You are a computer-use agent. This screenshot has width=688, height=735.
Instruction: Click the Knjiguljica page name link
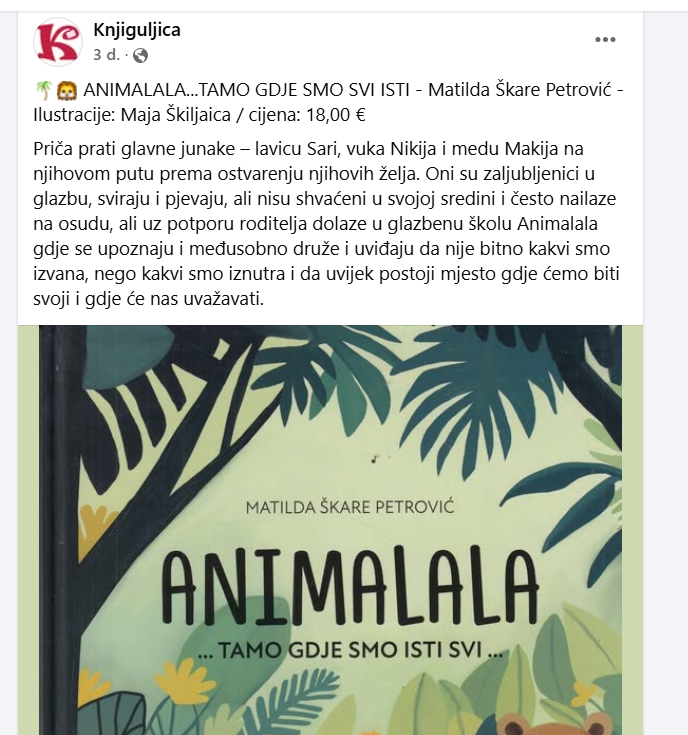click(x=136, y=30)
